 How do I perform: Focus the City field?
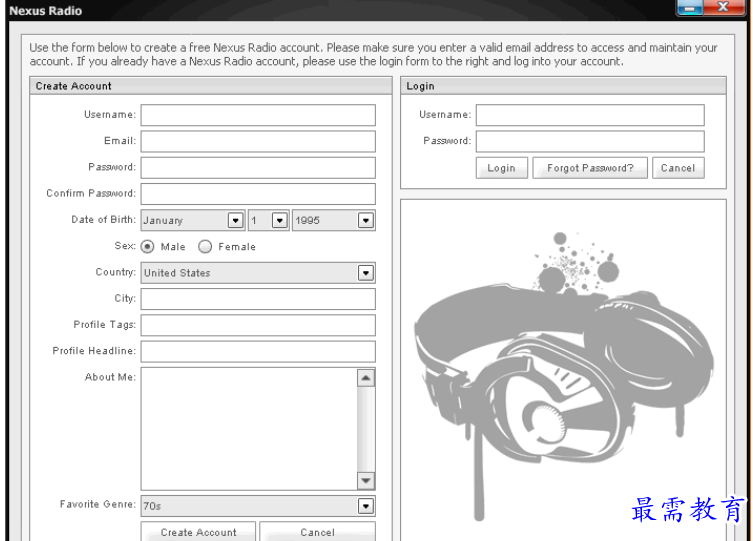258,299
